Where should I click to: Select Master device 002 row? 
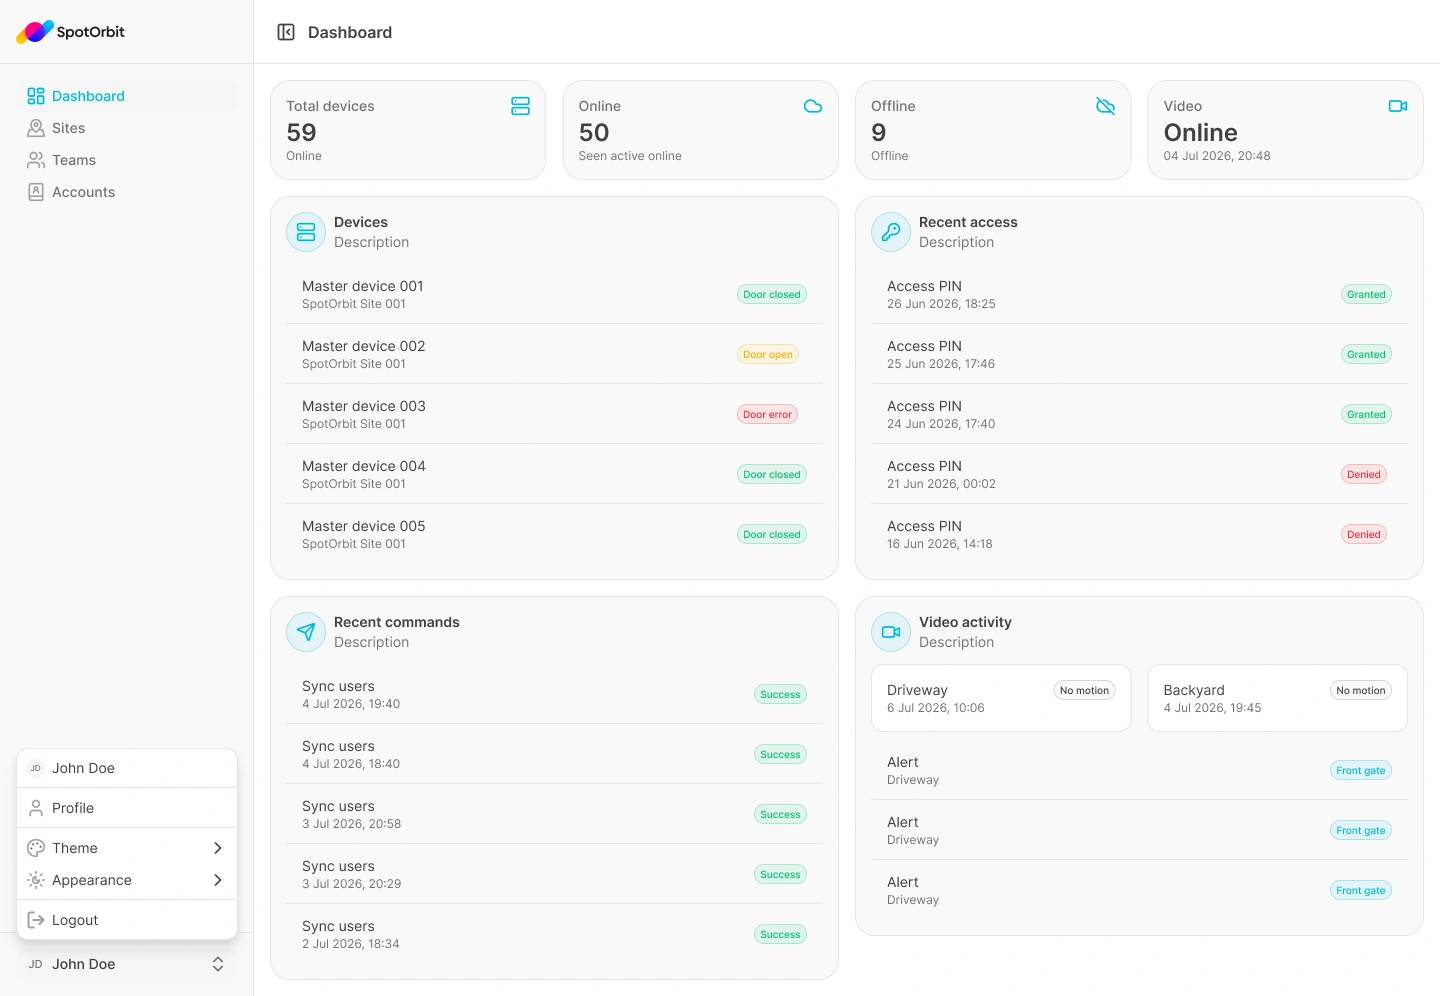(554, 354)
